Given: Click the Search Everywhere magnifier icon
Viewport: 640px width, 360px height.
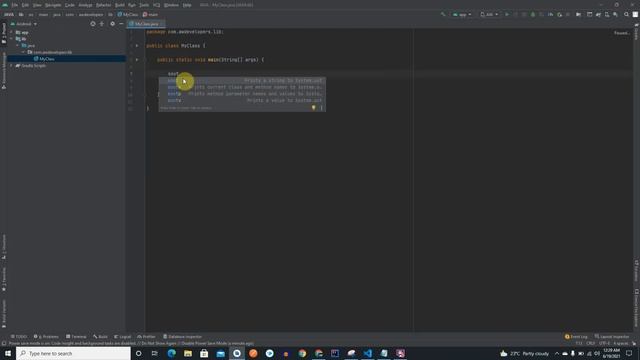Looking at the screenshot, I should coord(627,14).
